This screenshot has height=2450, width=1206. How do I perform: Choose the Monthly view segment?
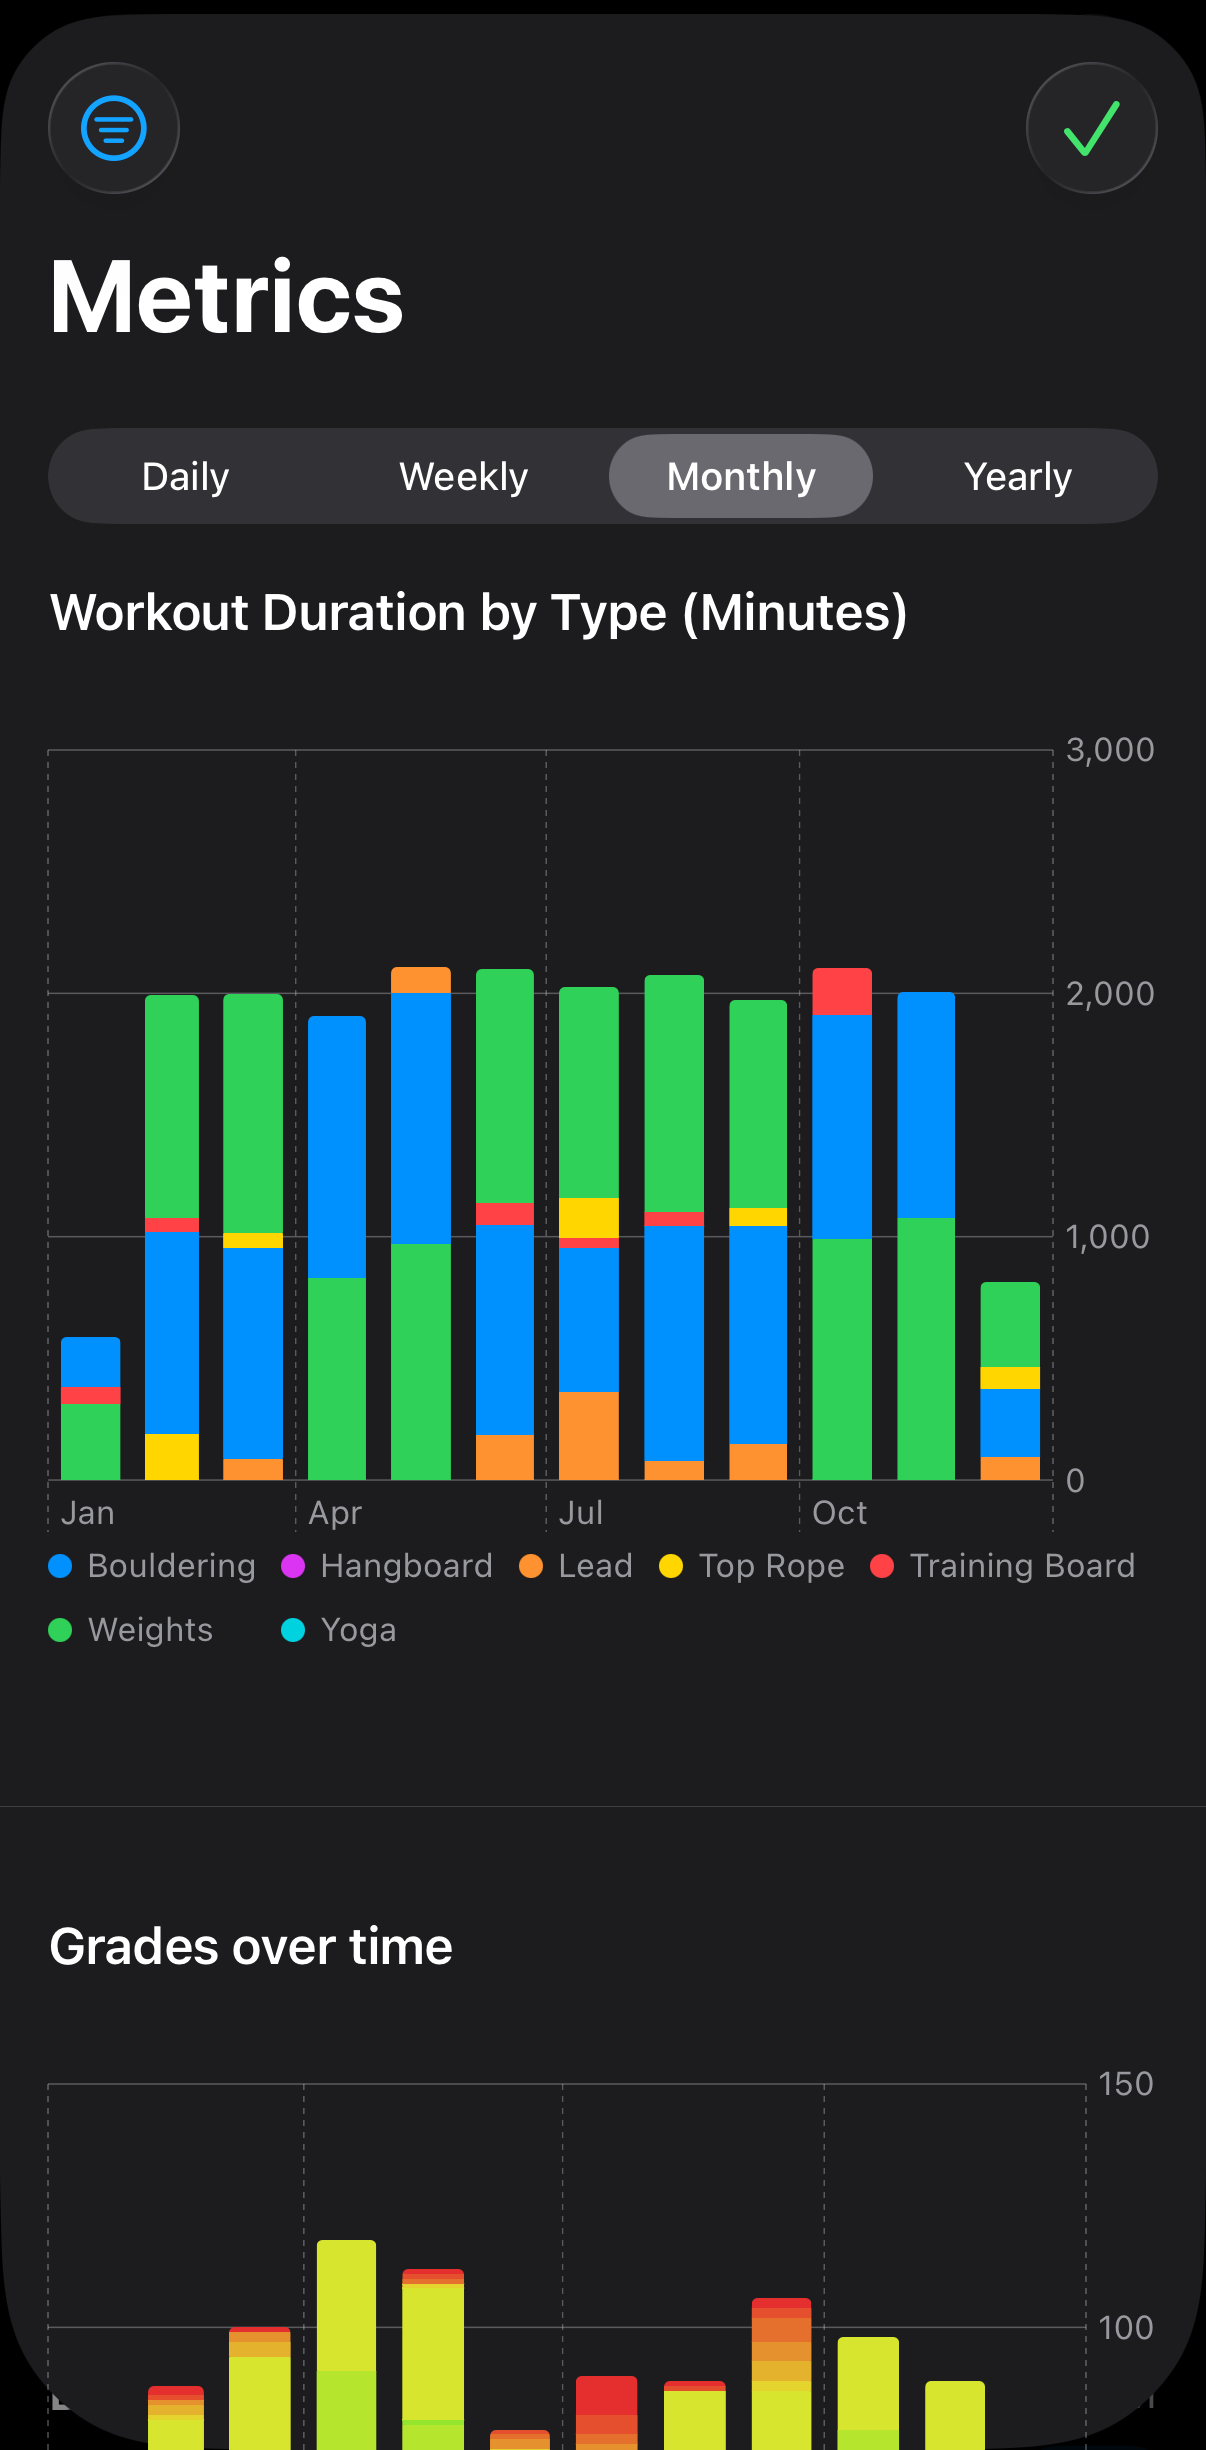[741, 477]
